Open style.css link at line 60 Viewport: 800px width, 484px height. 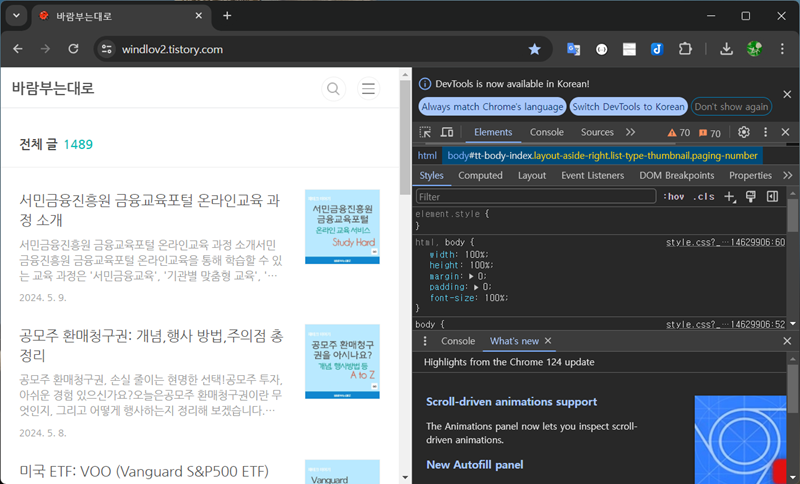coord(725,242)
